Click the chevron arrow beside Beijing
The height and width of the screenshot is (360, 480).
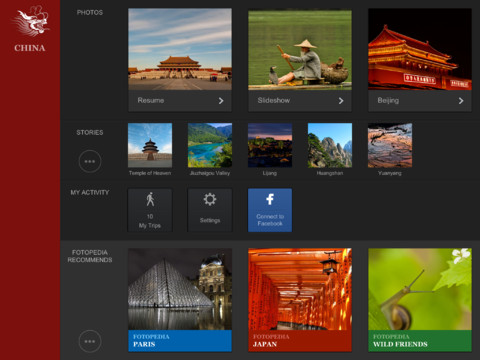[x=461, y=101]
